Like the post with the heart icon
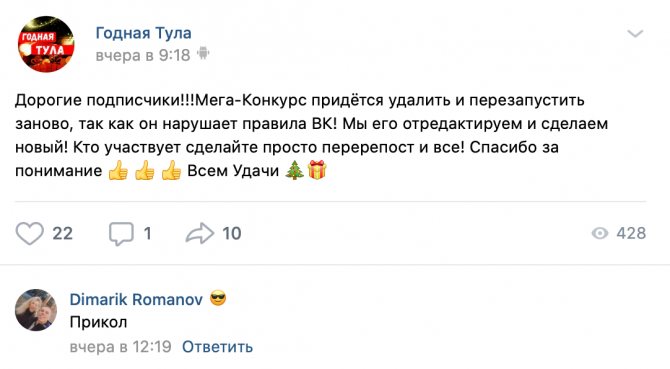The width and height of the screenshot is (670, 369). pos(29,234)
